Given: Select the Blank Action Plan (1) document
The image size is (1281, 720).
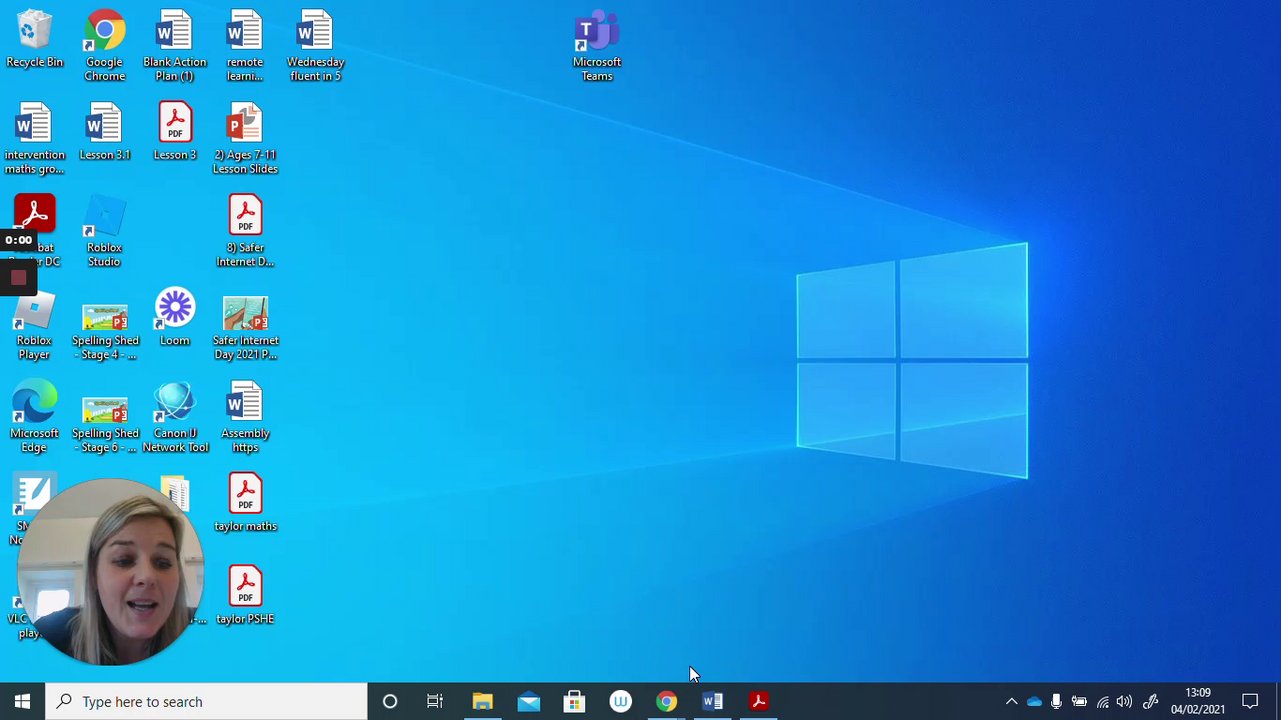Looking at the screenshot, I should click(175, 46).
